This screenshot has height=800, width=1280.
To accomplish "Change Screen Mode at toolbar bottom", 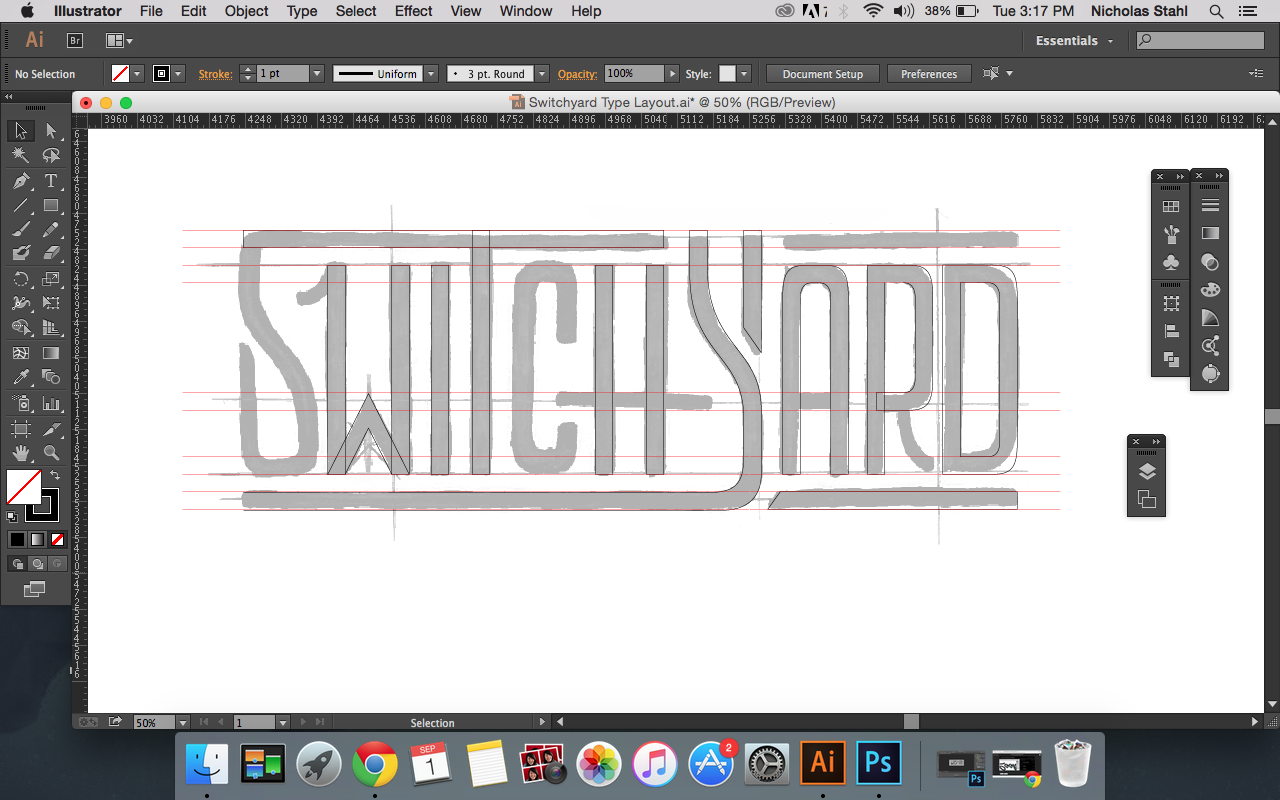I will point(35,589).
